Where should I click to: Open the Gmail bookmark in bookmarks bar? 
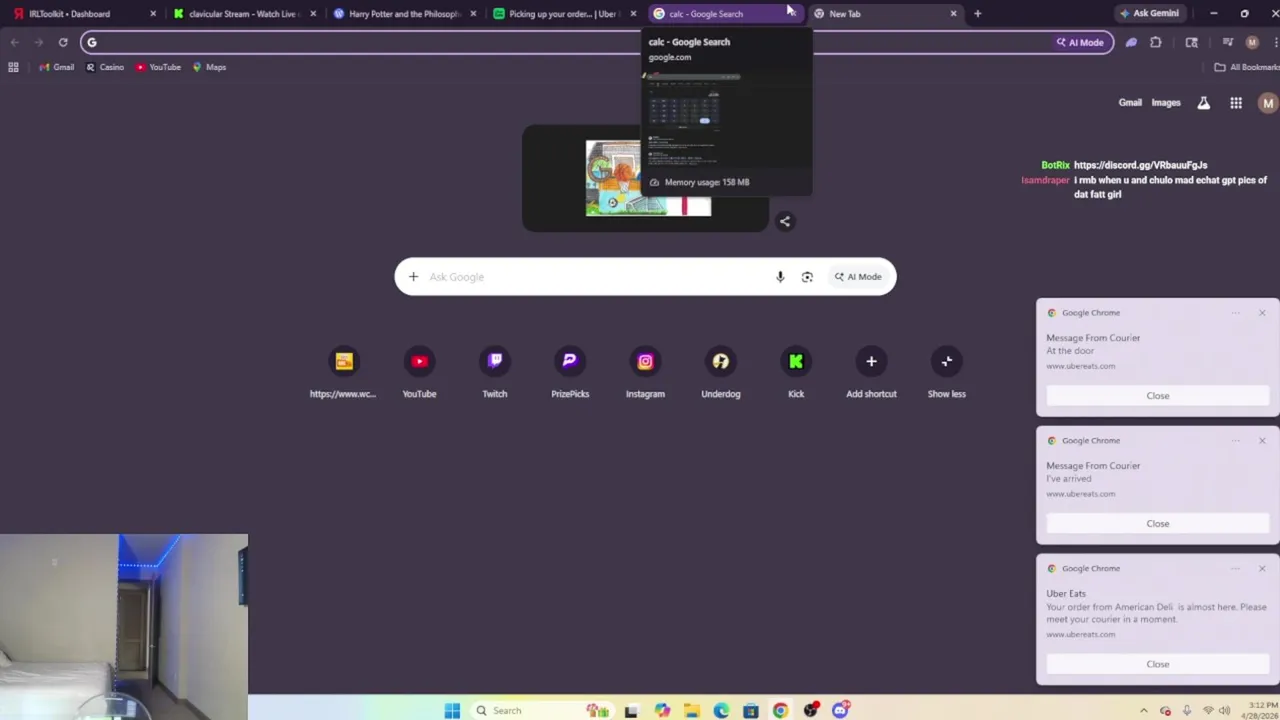[56, 67]
